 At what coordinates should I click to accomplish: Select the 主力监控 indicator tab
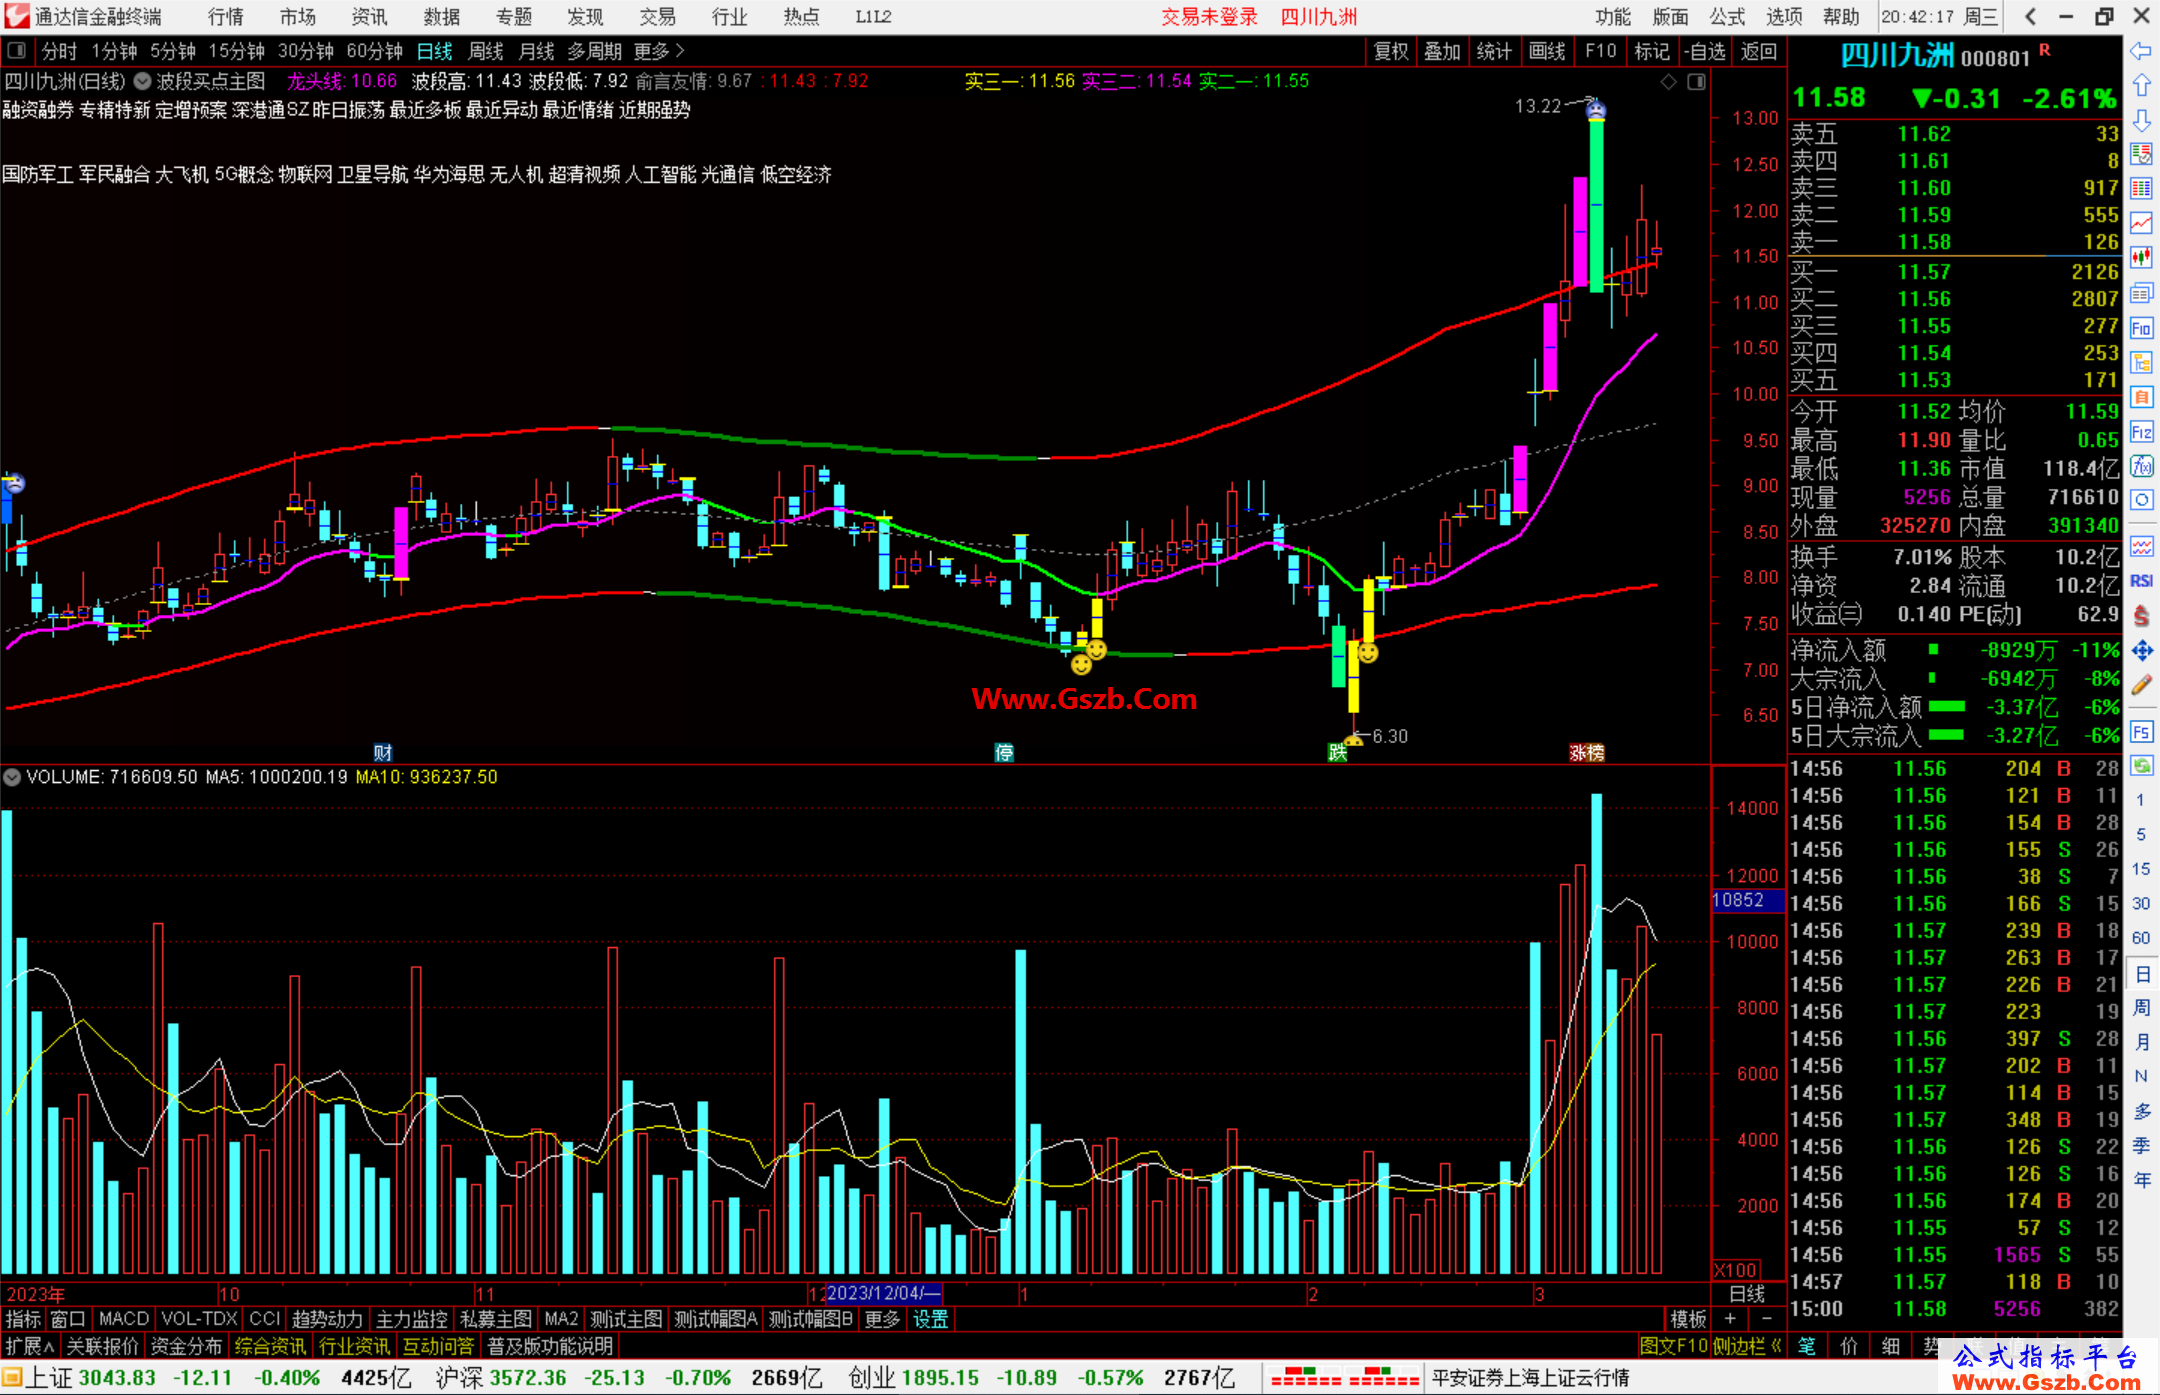411,1319
